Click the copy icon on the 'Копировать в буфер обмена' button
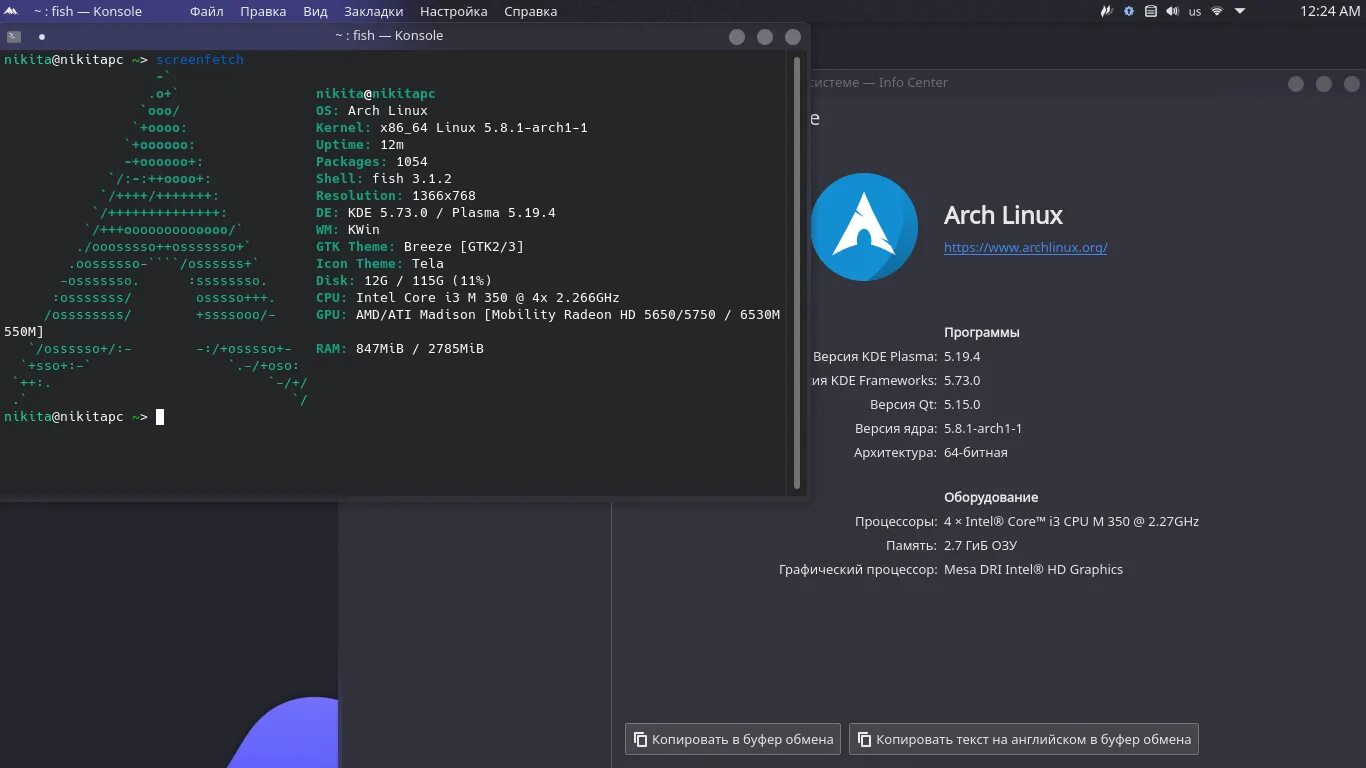The width and height of the screenshot is (1366, 768). click(x=640, y=740)
